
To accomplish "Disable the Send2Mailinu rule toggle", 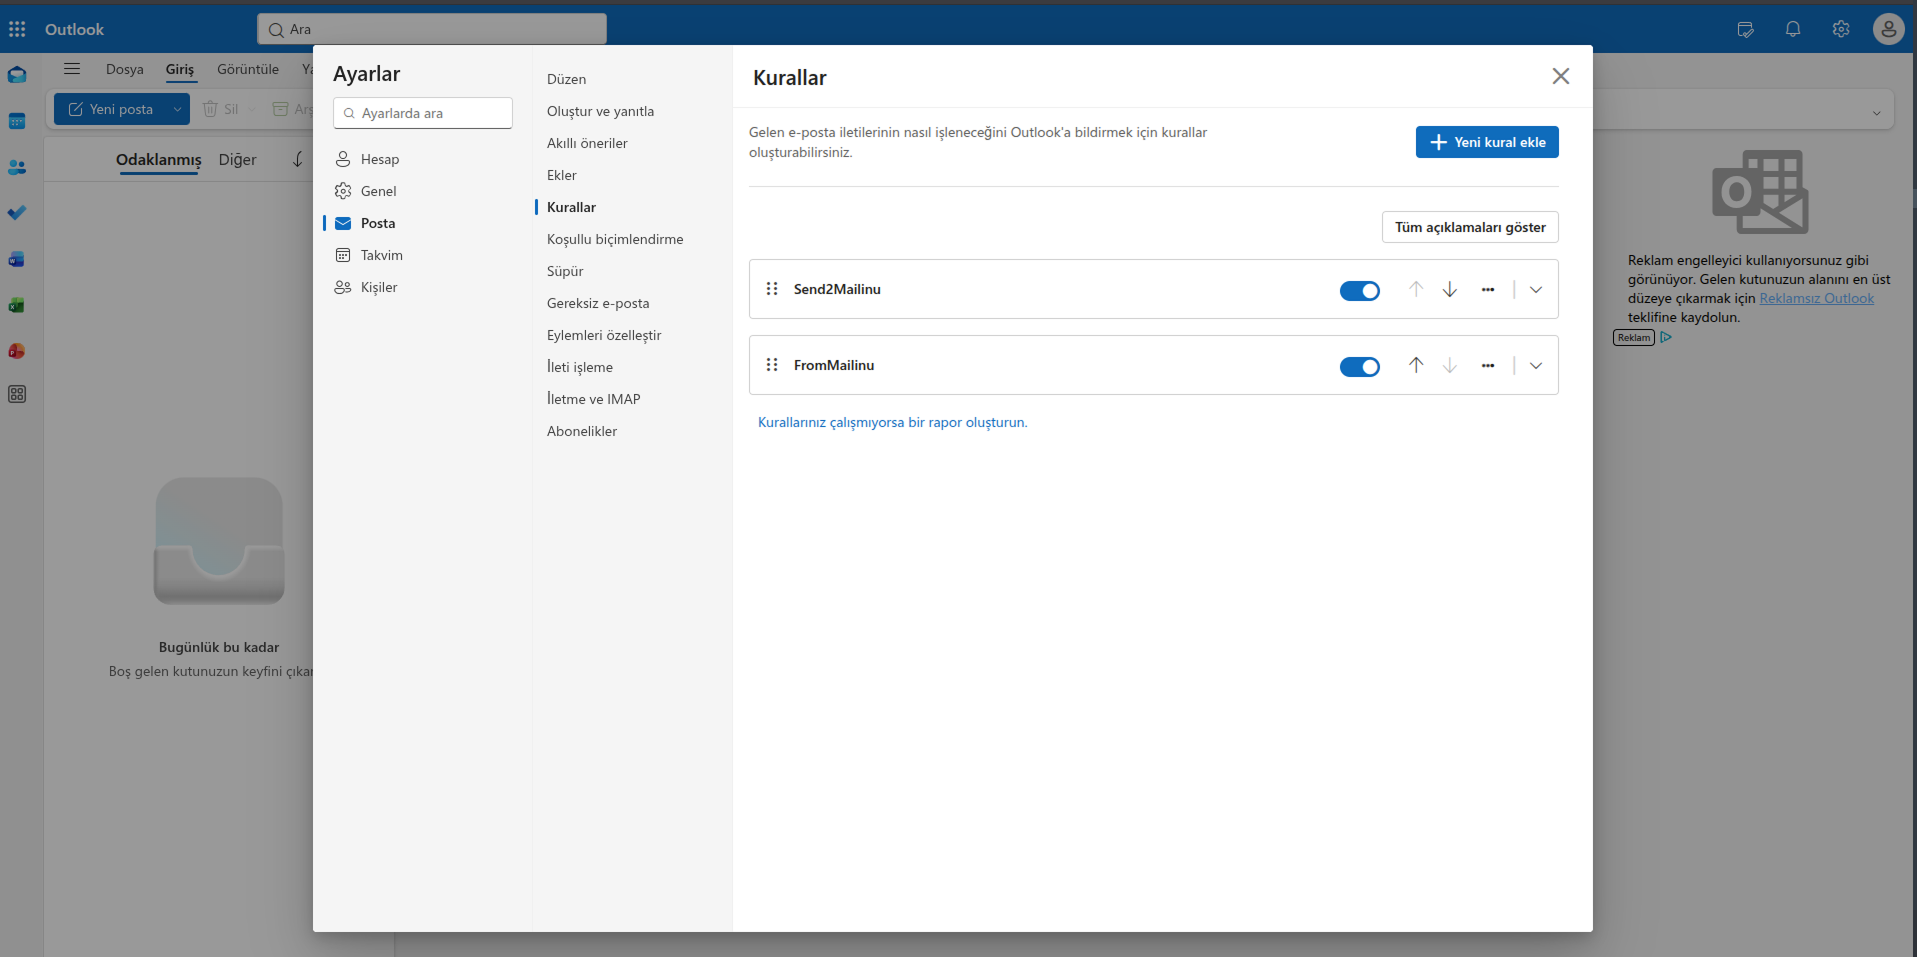I will tap(1360, 290).
